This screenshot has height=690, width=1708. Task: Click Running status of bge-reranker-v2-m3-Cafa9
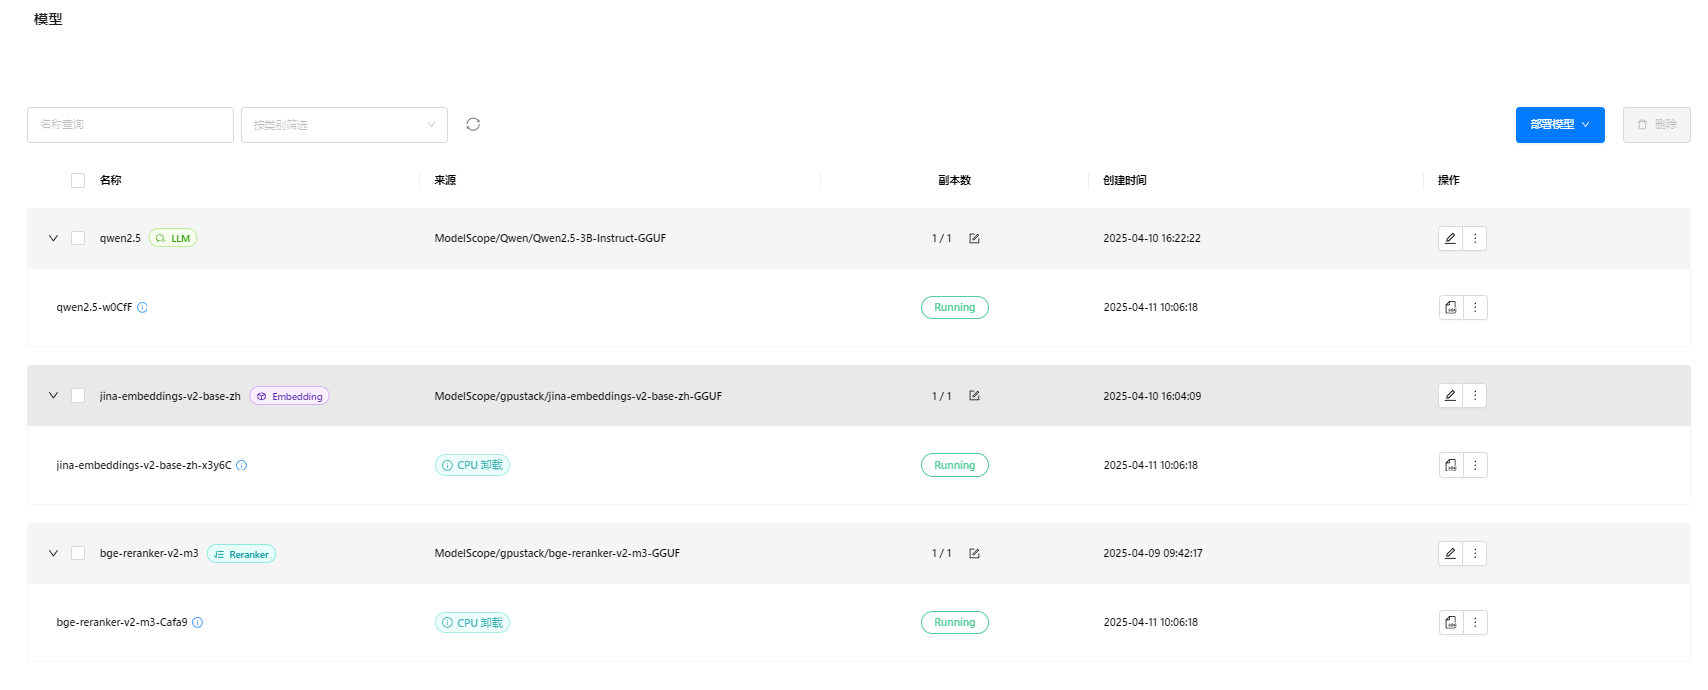pos(955,622)
